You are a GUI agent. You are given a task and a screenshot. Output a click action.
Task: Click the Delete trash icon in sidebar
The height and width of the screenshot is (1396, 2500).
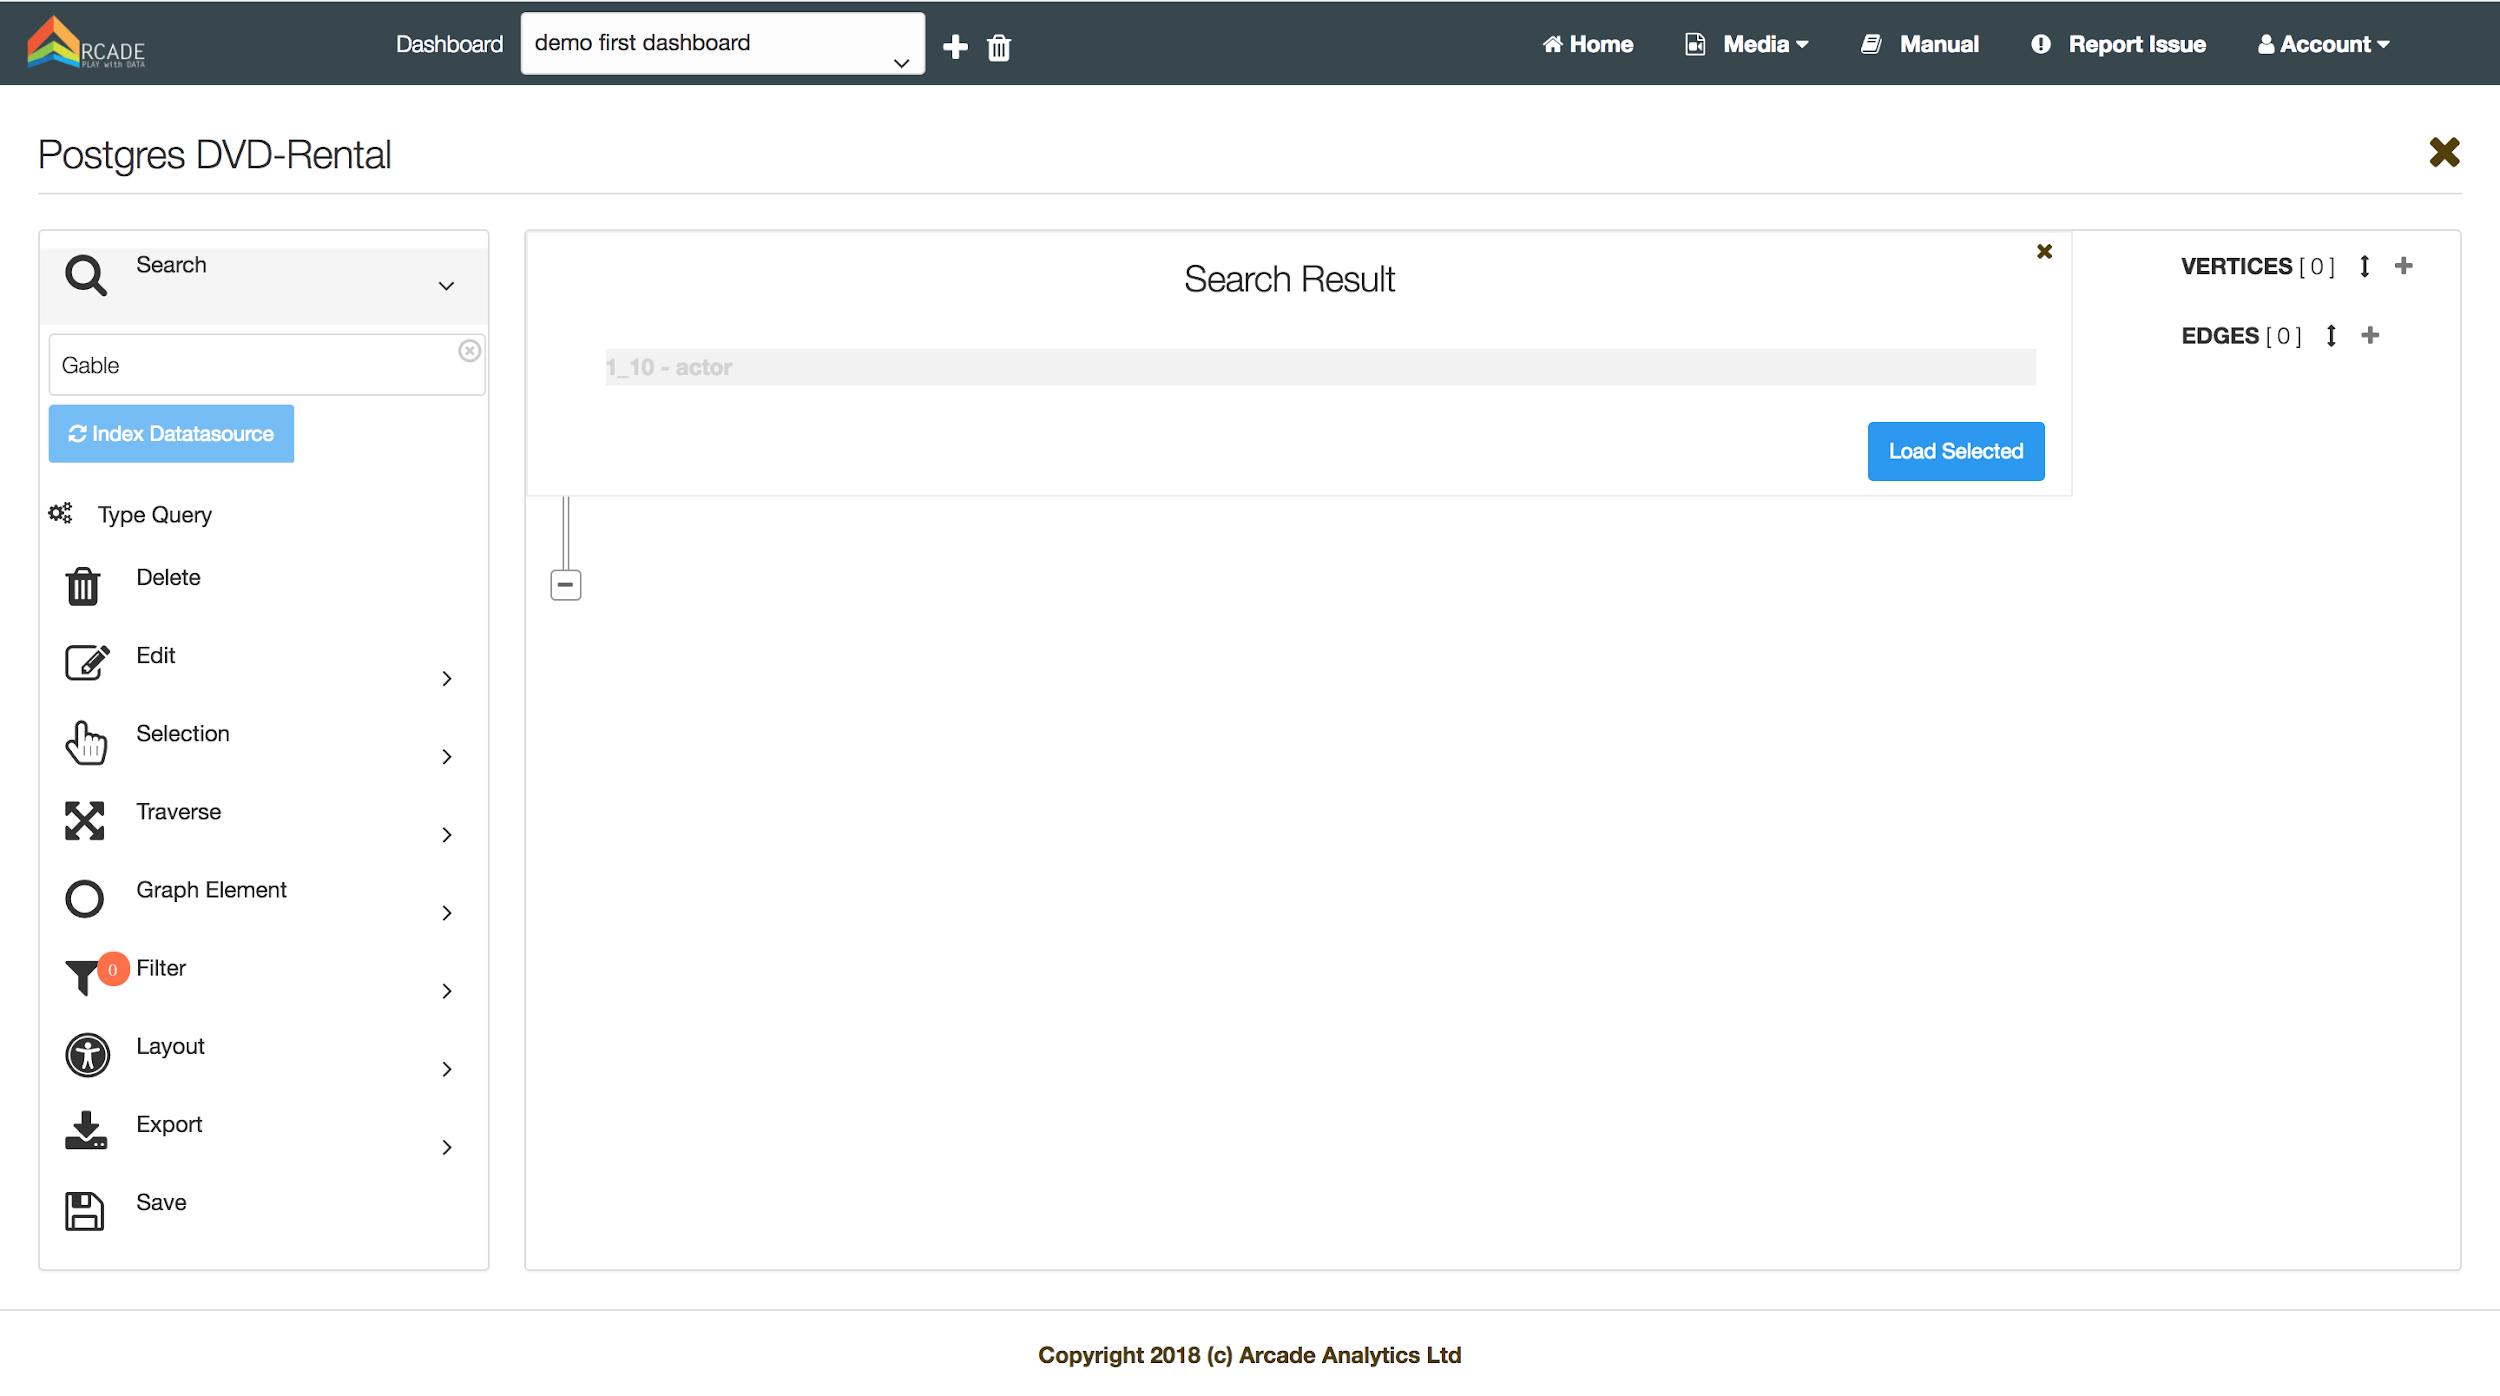click(83, 586)
